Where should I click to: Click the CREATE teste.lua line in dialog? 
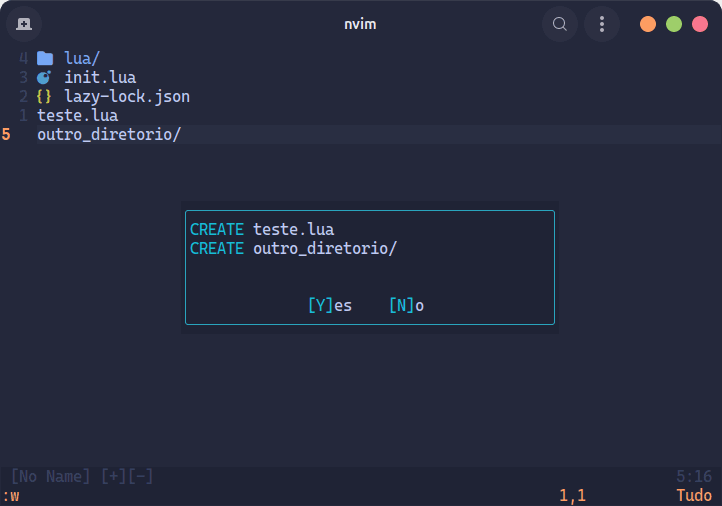[x=262, y=229]
